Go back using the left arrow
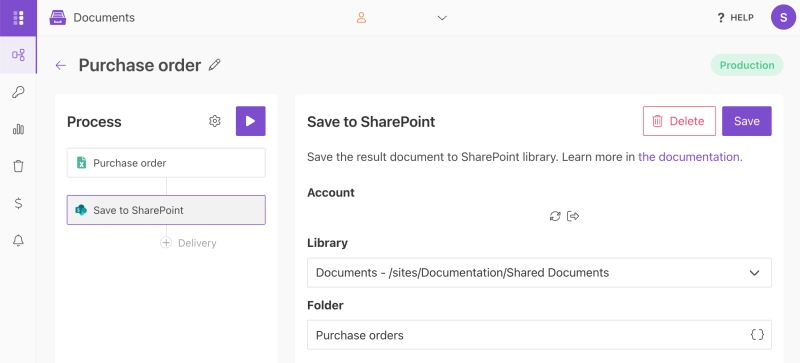 [61, 65]
